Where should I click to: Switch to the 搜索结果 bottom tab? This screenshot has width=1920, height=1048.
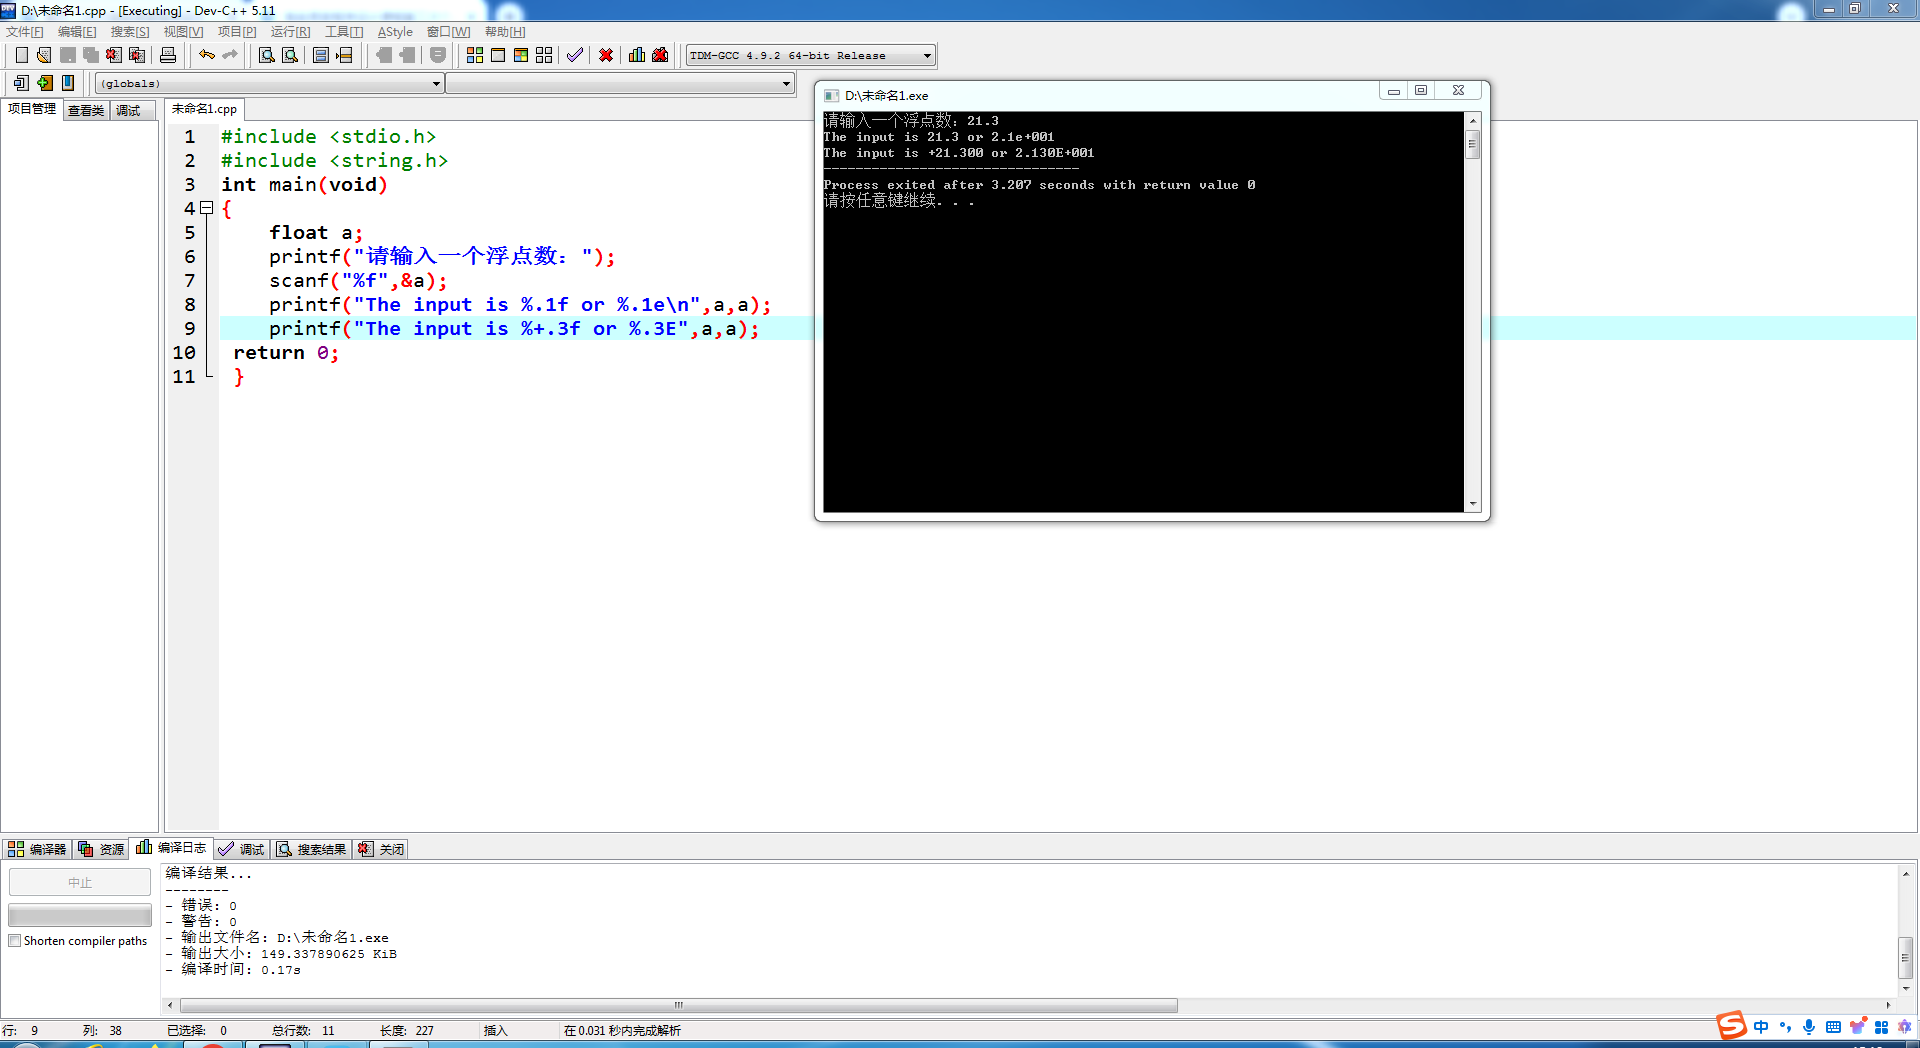[x=312, y=849]
